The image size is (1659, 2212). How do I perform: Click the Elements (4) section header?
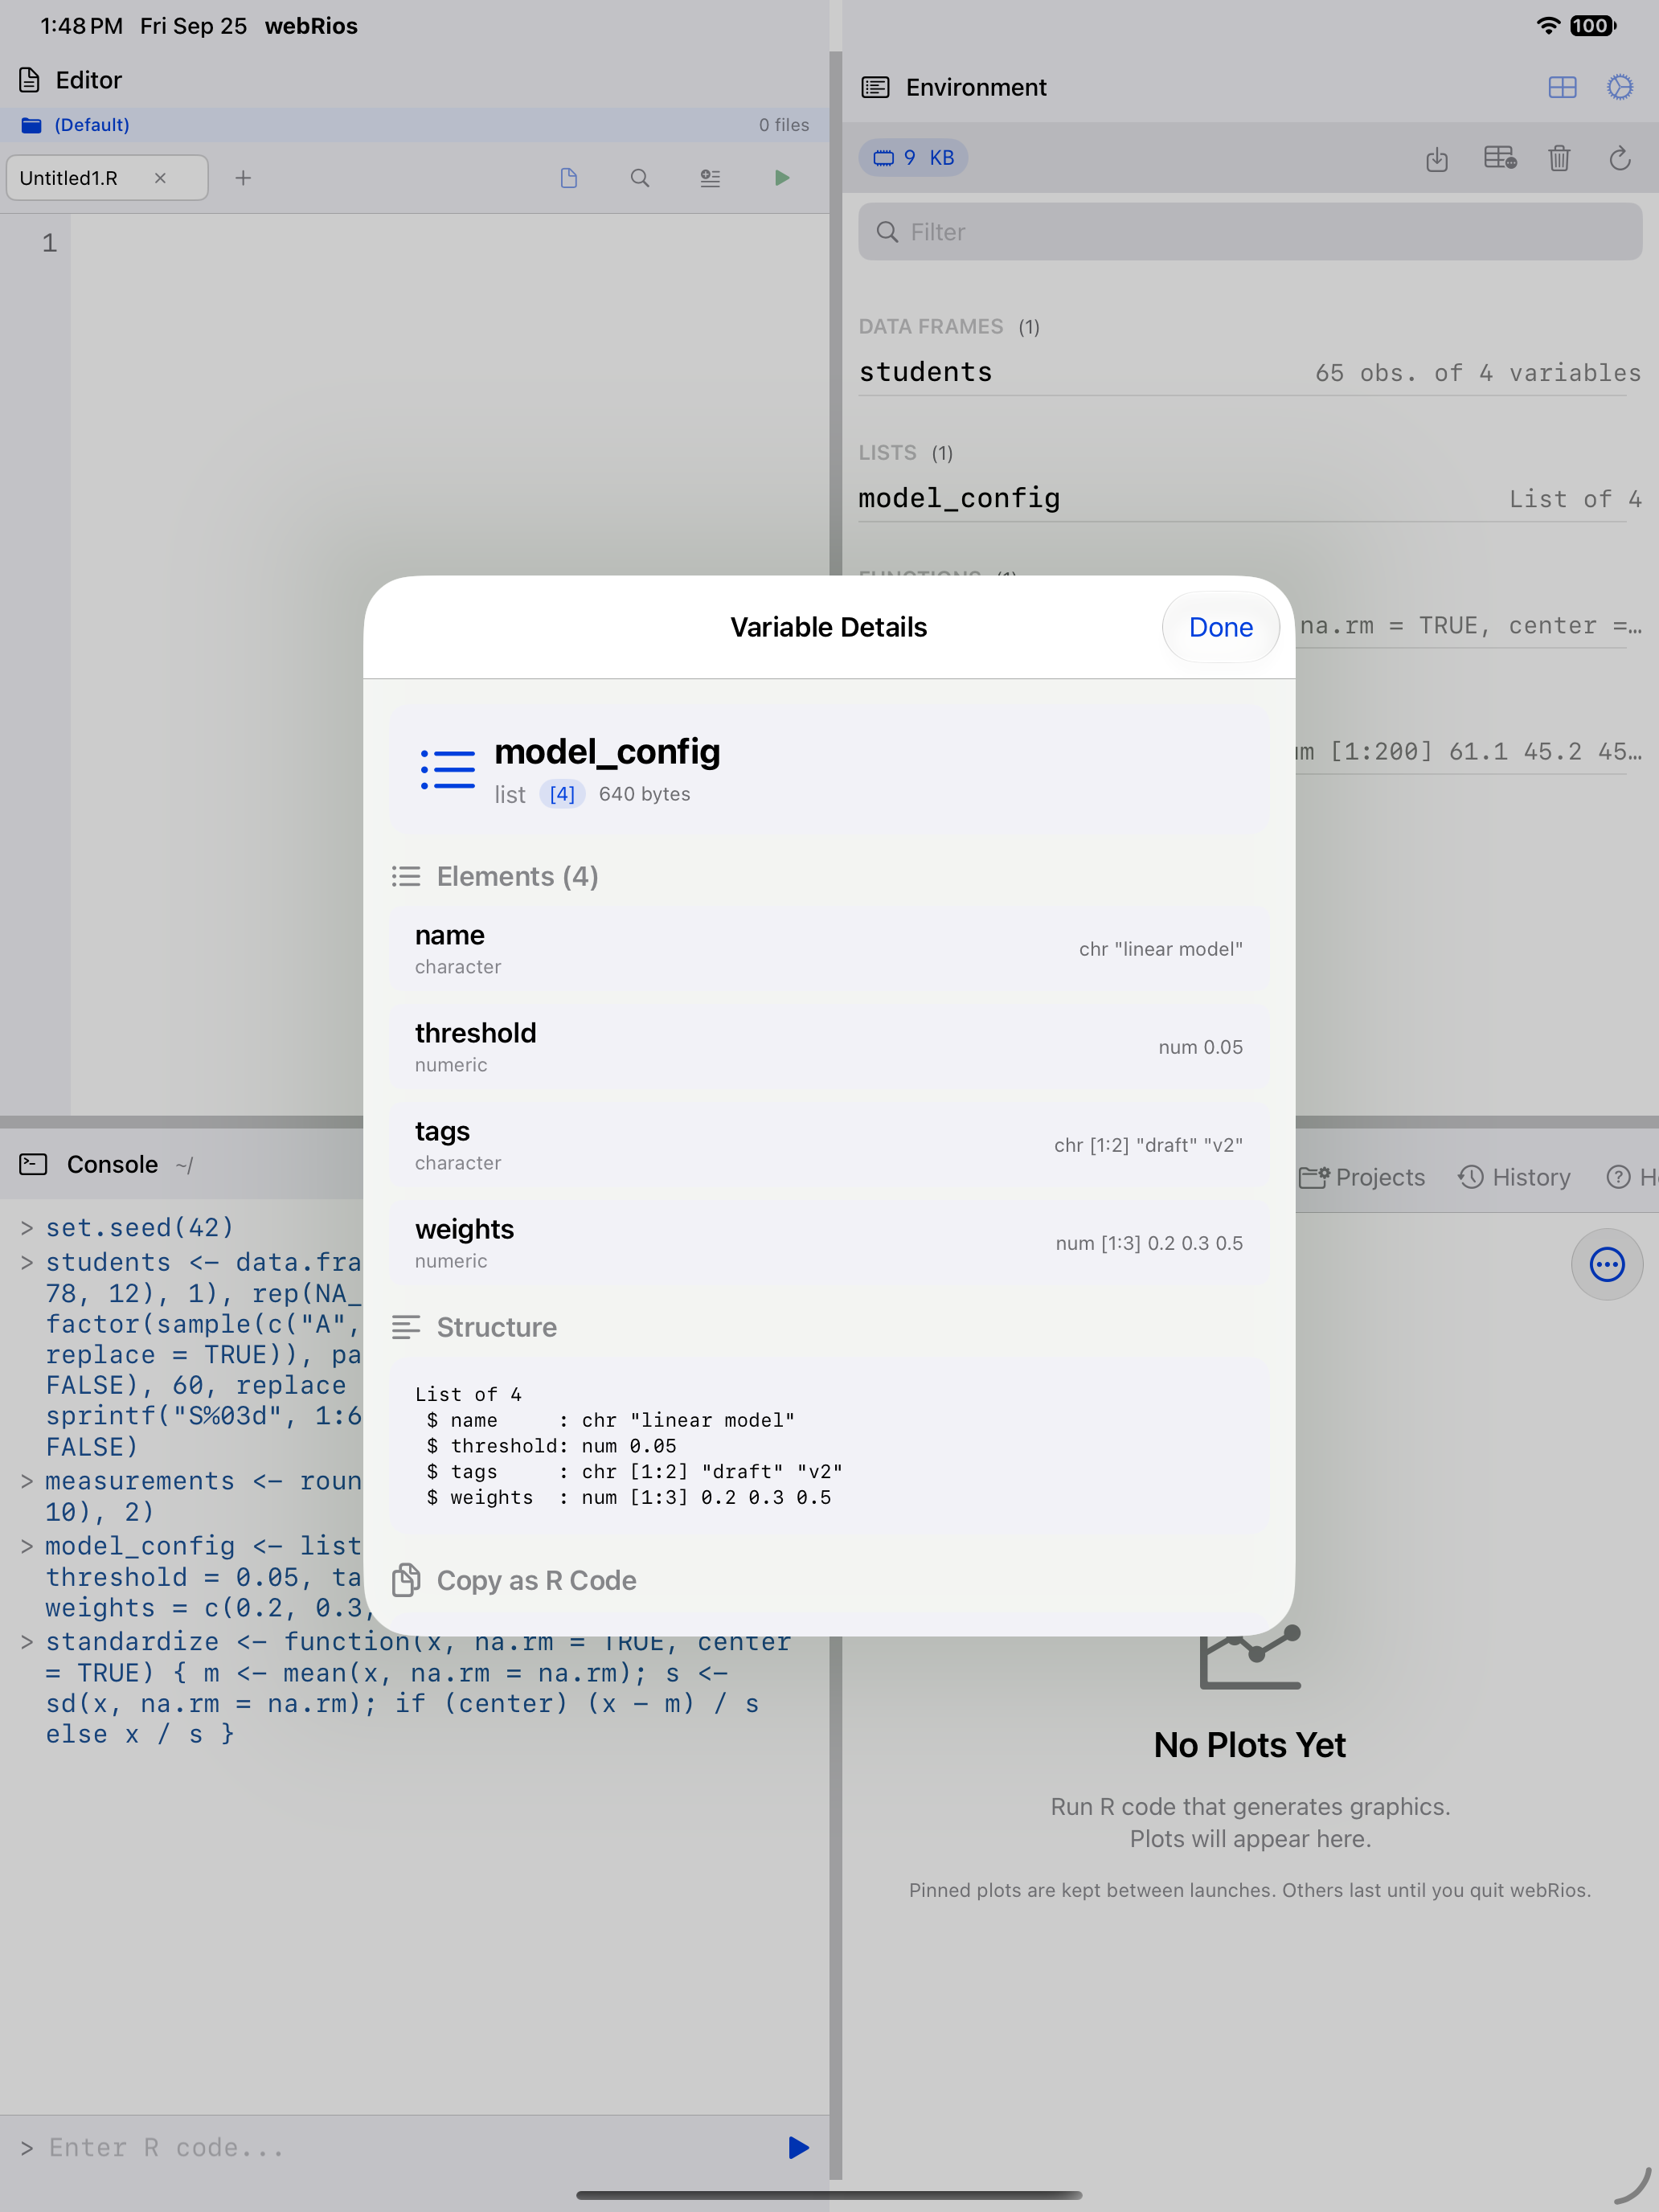pyautogui.click(x=495, y=876)
